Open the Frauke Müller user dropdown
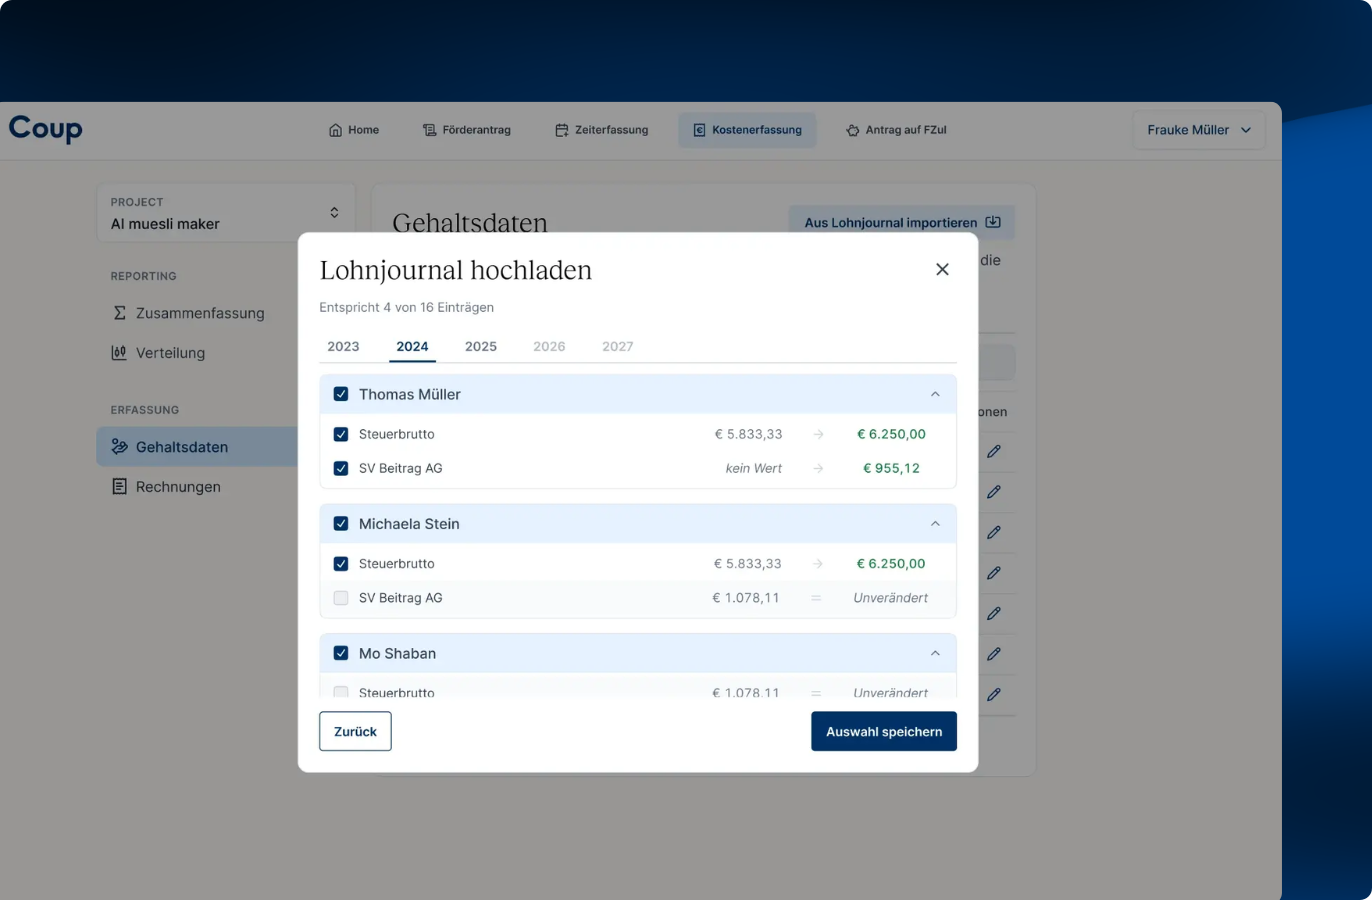This screenshot has width=1372, height=900. point(1198,130)
